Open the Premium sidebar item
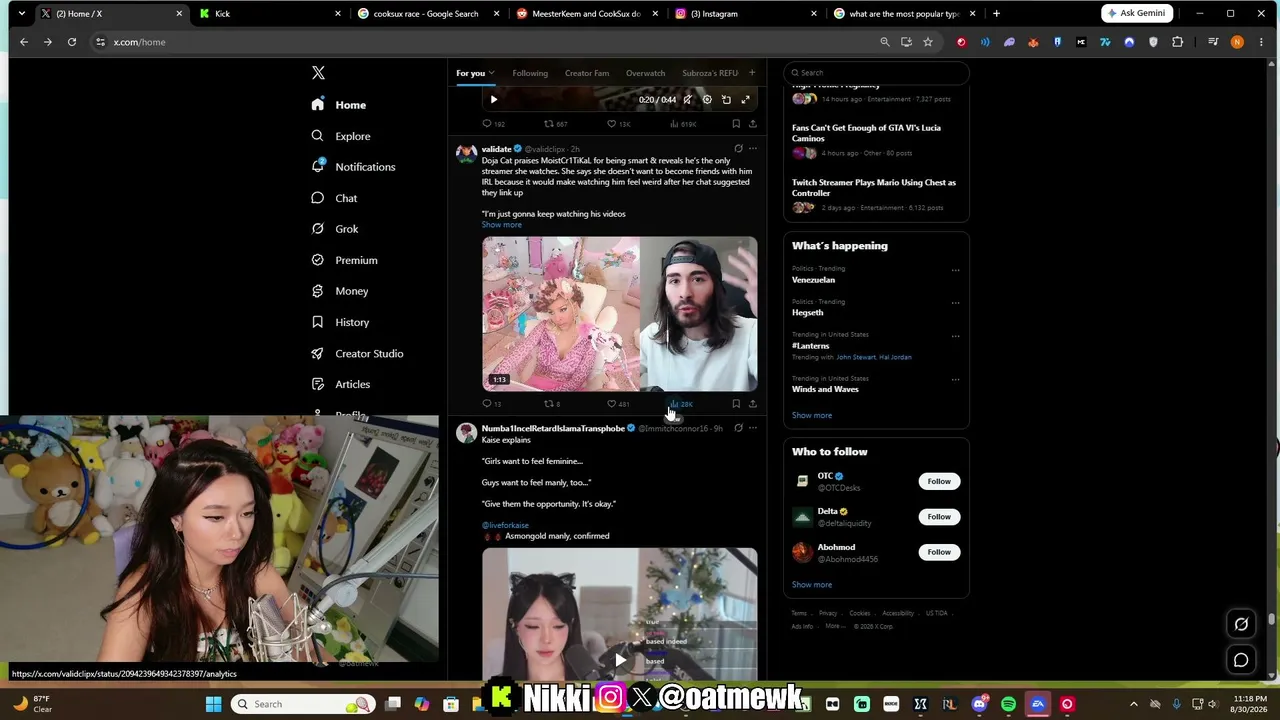This screenshot has width=1280, height=720. (x=344, y=260)
